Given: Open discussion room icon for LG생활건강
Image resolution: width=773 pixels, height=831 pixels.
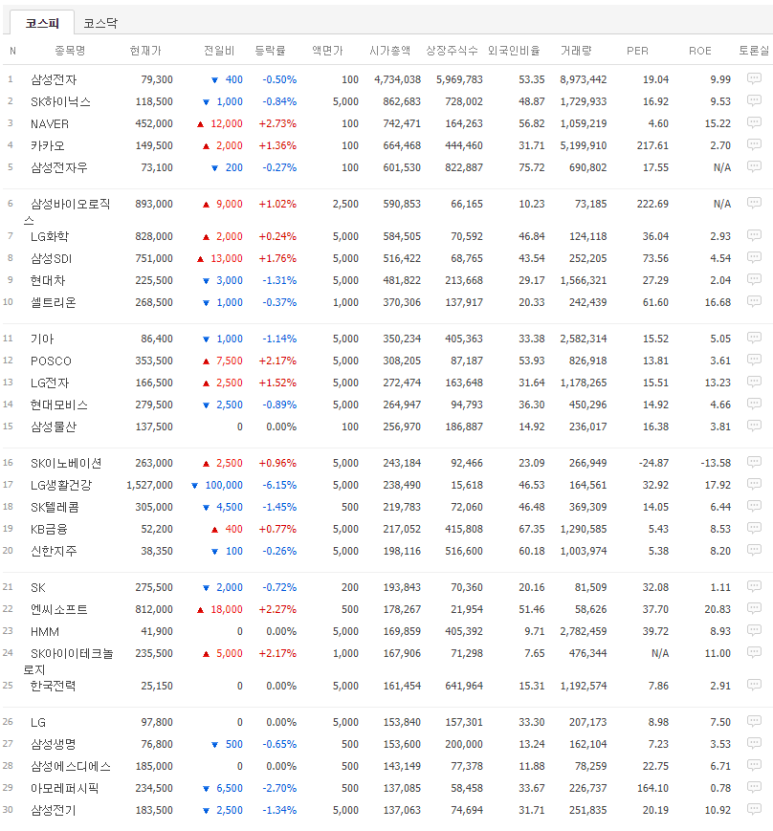Looking at the screenshot, I should [x=753, y=484].
